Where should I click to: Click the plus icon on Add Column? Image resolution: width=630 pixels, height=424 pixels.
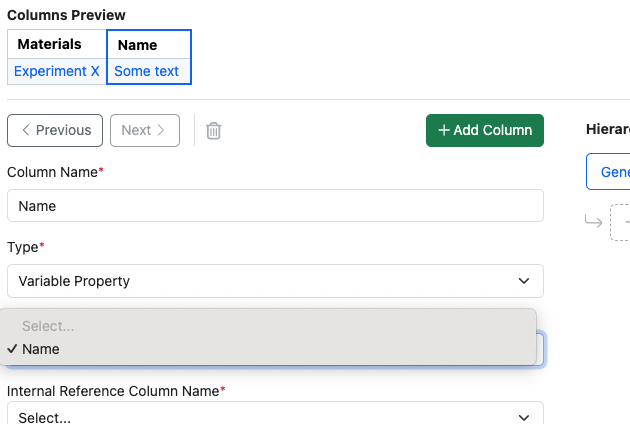444,131
